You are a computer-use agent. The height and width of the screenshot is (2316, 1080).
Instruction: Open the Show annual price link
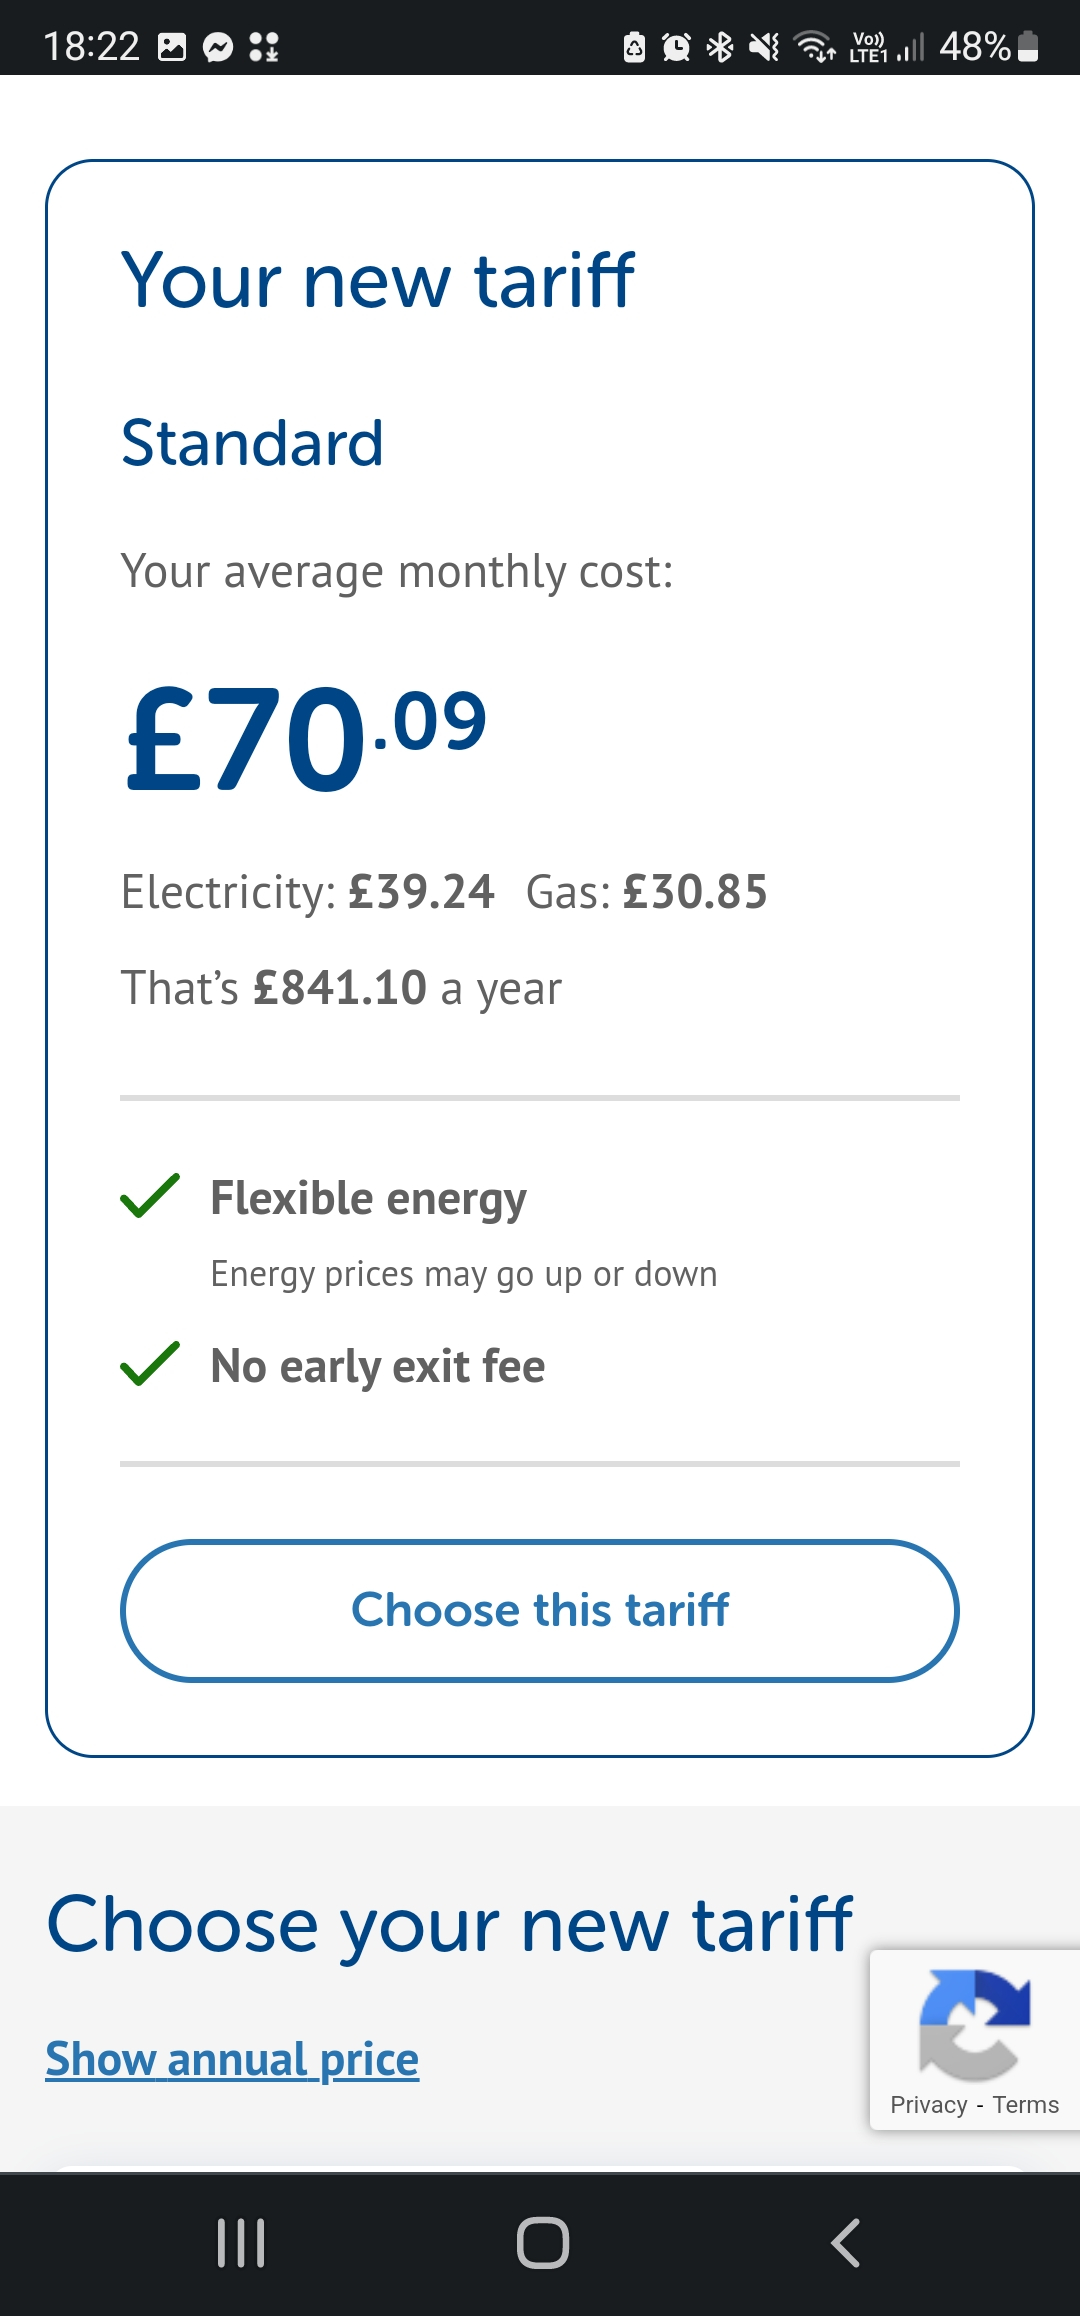[x=232, y=2060]
